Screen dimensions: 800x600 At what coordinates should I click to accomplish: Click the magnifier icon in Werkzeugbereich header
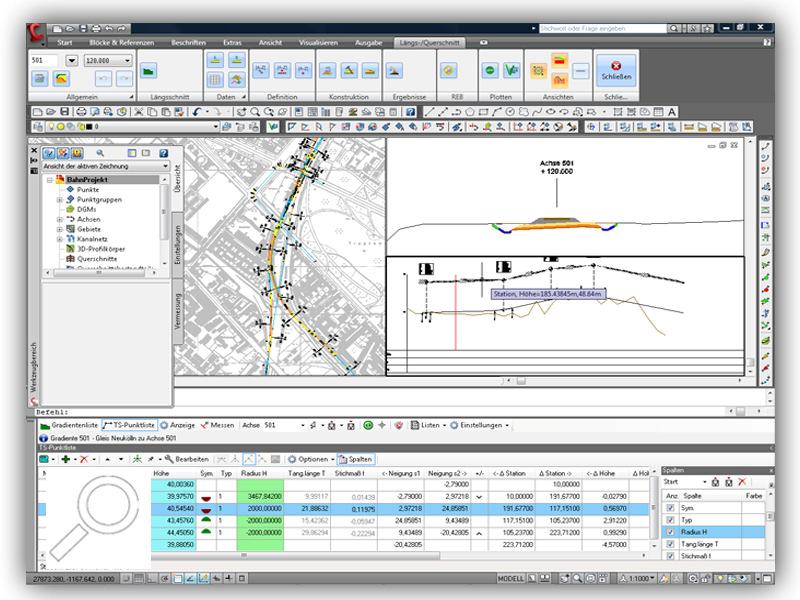pos(100,153)
